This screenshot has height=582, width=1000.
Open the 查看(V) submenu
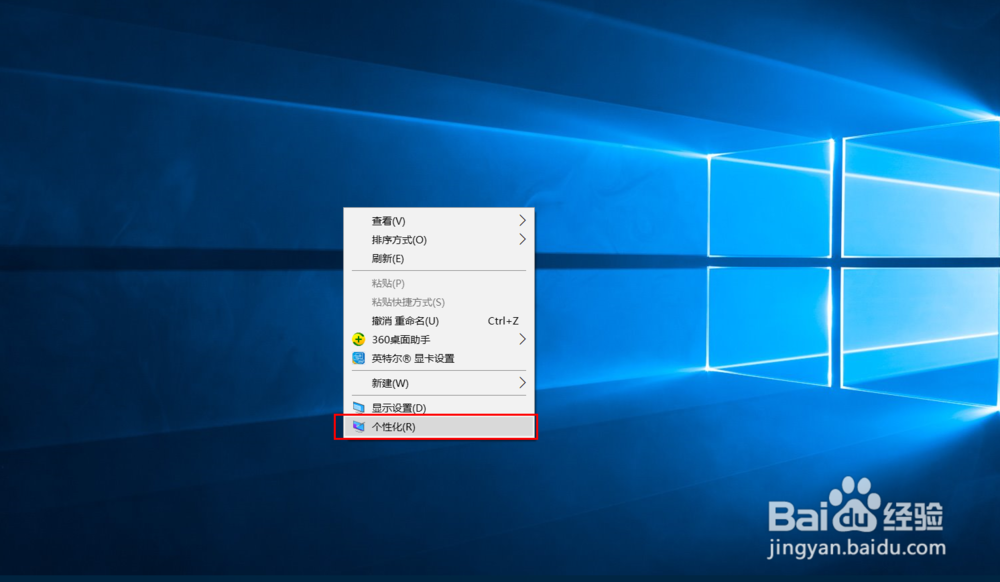[x=439, y=221]
